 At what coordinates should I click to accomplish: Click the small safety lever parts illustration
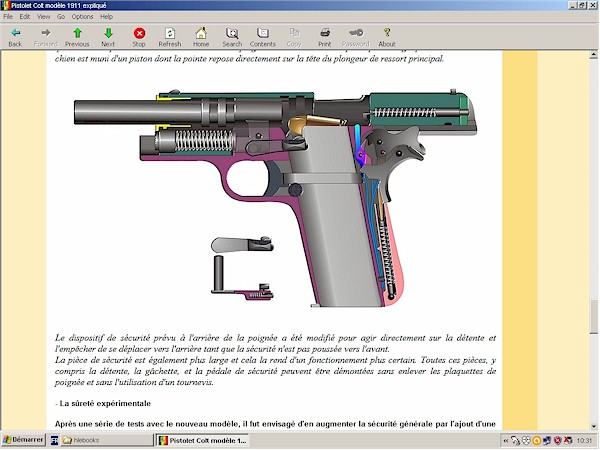coord(242,268)
